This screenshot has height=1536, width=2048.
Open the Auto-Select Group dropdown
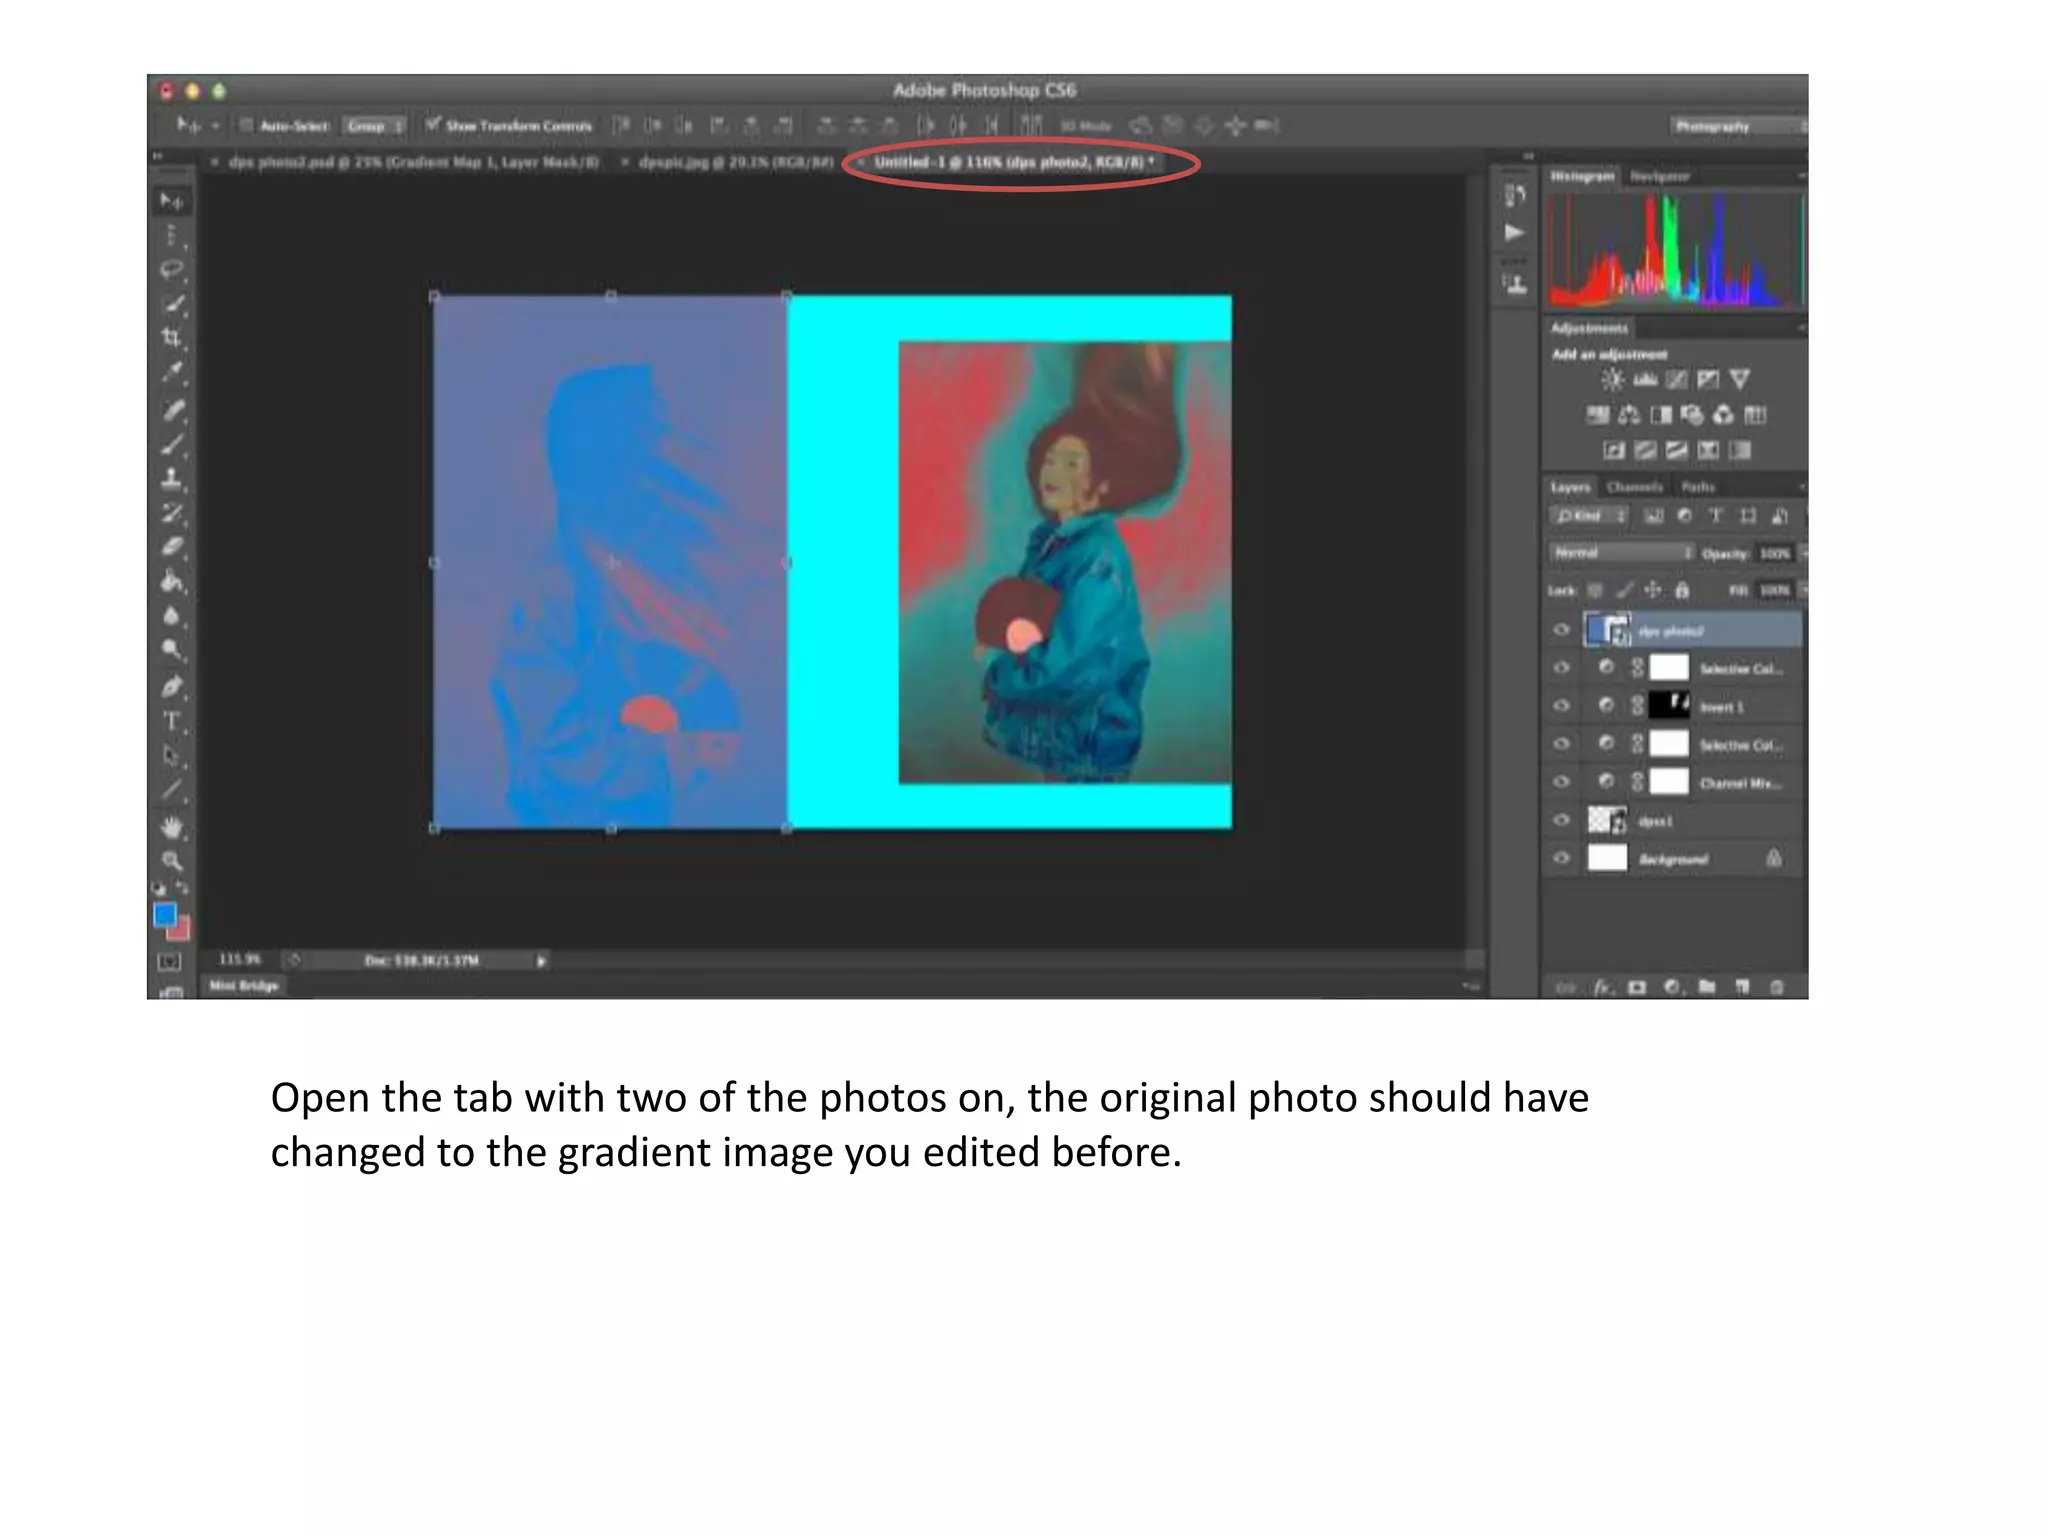375,126
